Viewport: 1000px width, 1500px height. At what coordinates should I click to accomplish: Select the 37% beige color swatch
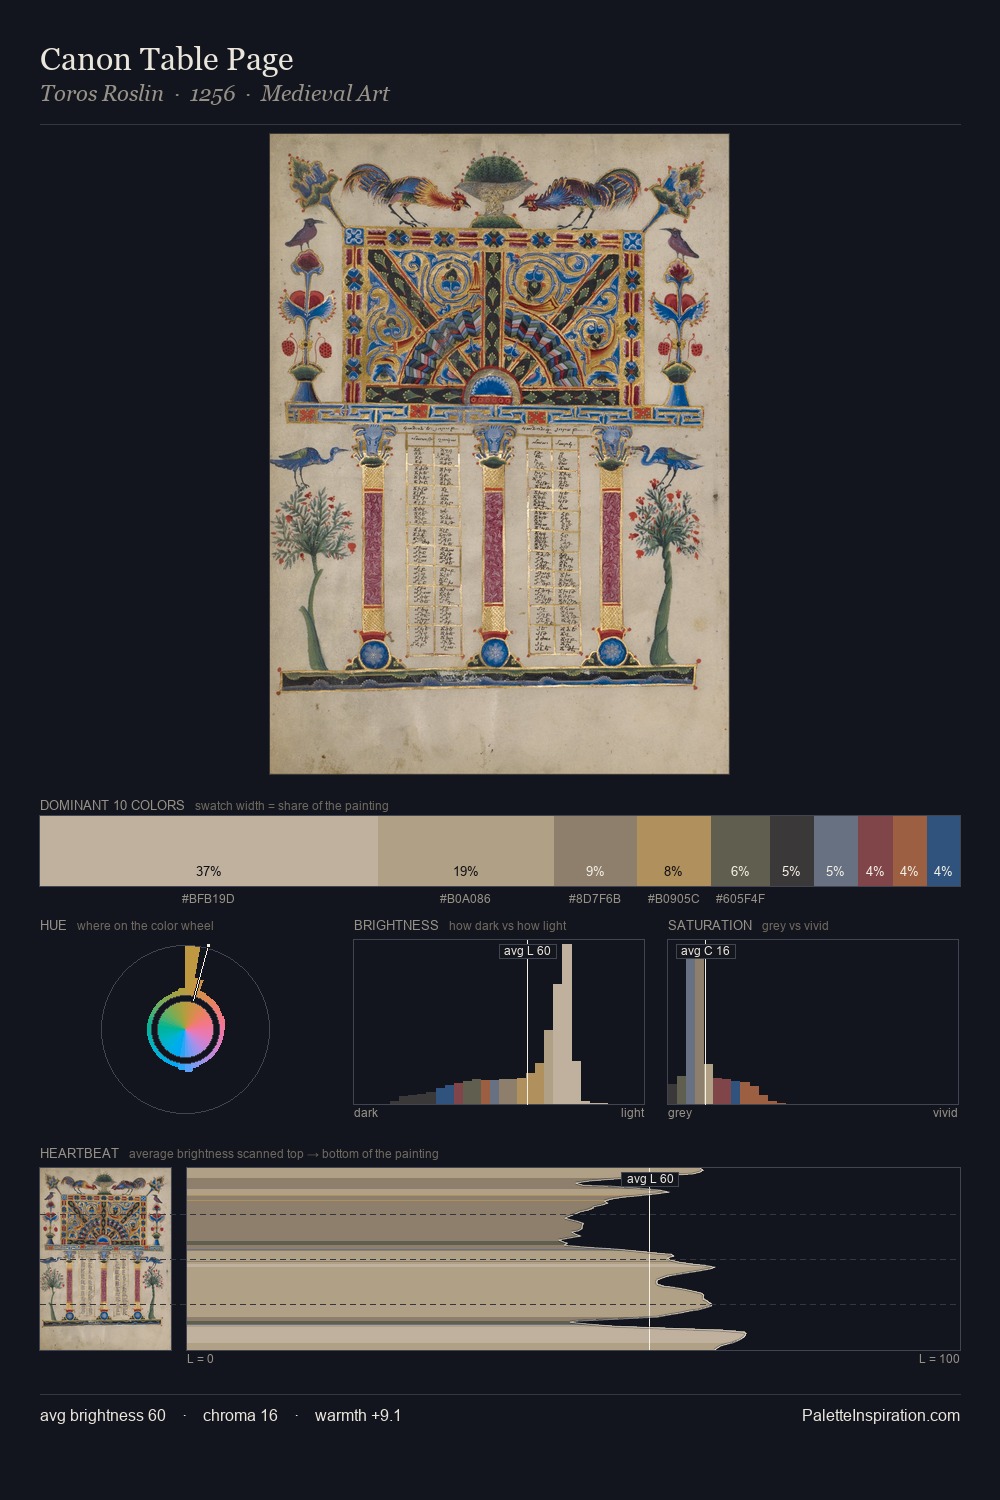pos(209,851)
